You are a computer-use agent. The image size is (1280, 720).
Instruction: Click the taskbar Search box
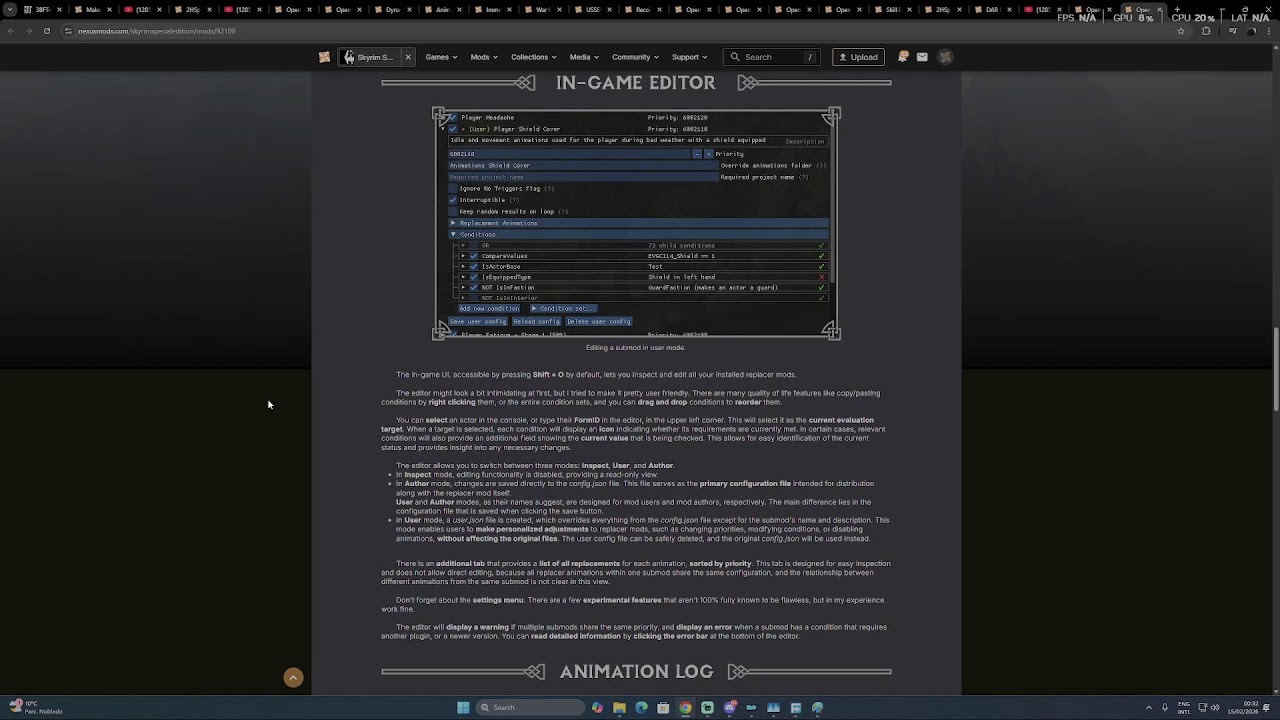tap(528, 708)
